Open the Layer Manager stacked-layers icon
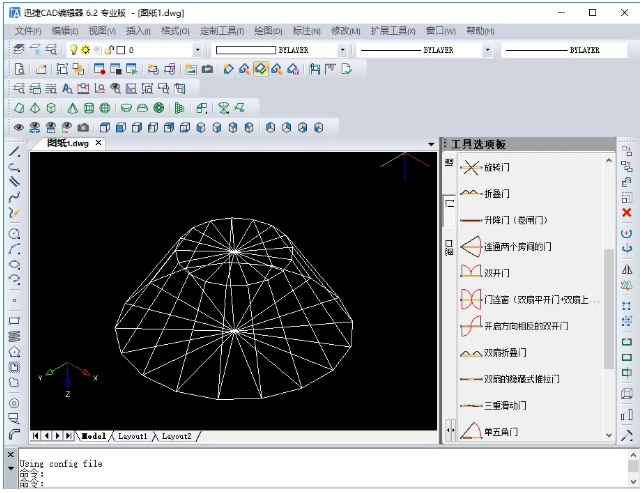The width and height of the screenshot is (643, 493). tap(19, 50)
